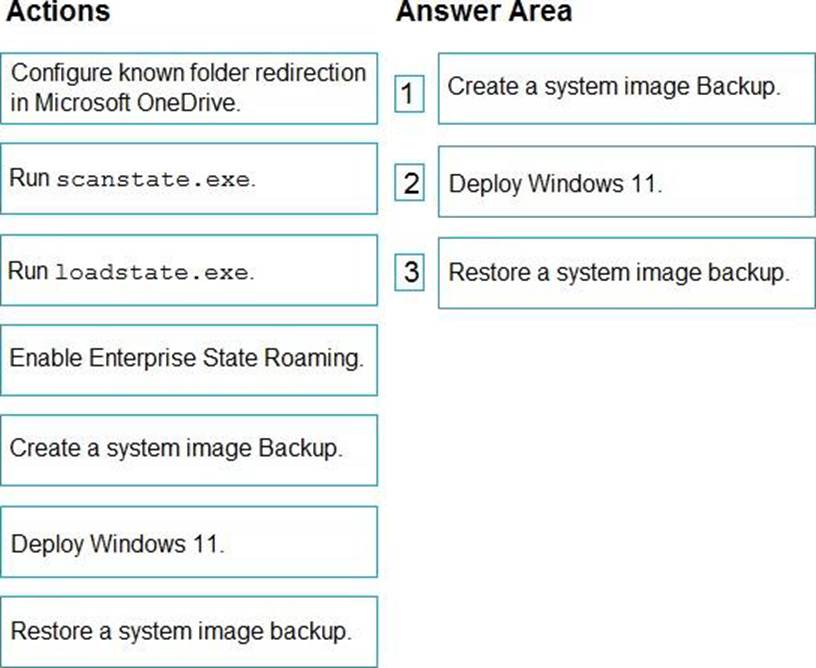Choose Deploy Windows 11 in the Actions list
This screenshot has height=668, width=816.
(189, 542)
